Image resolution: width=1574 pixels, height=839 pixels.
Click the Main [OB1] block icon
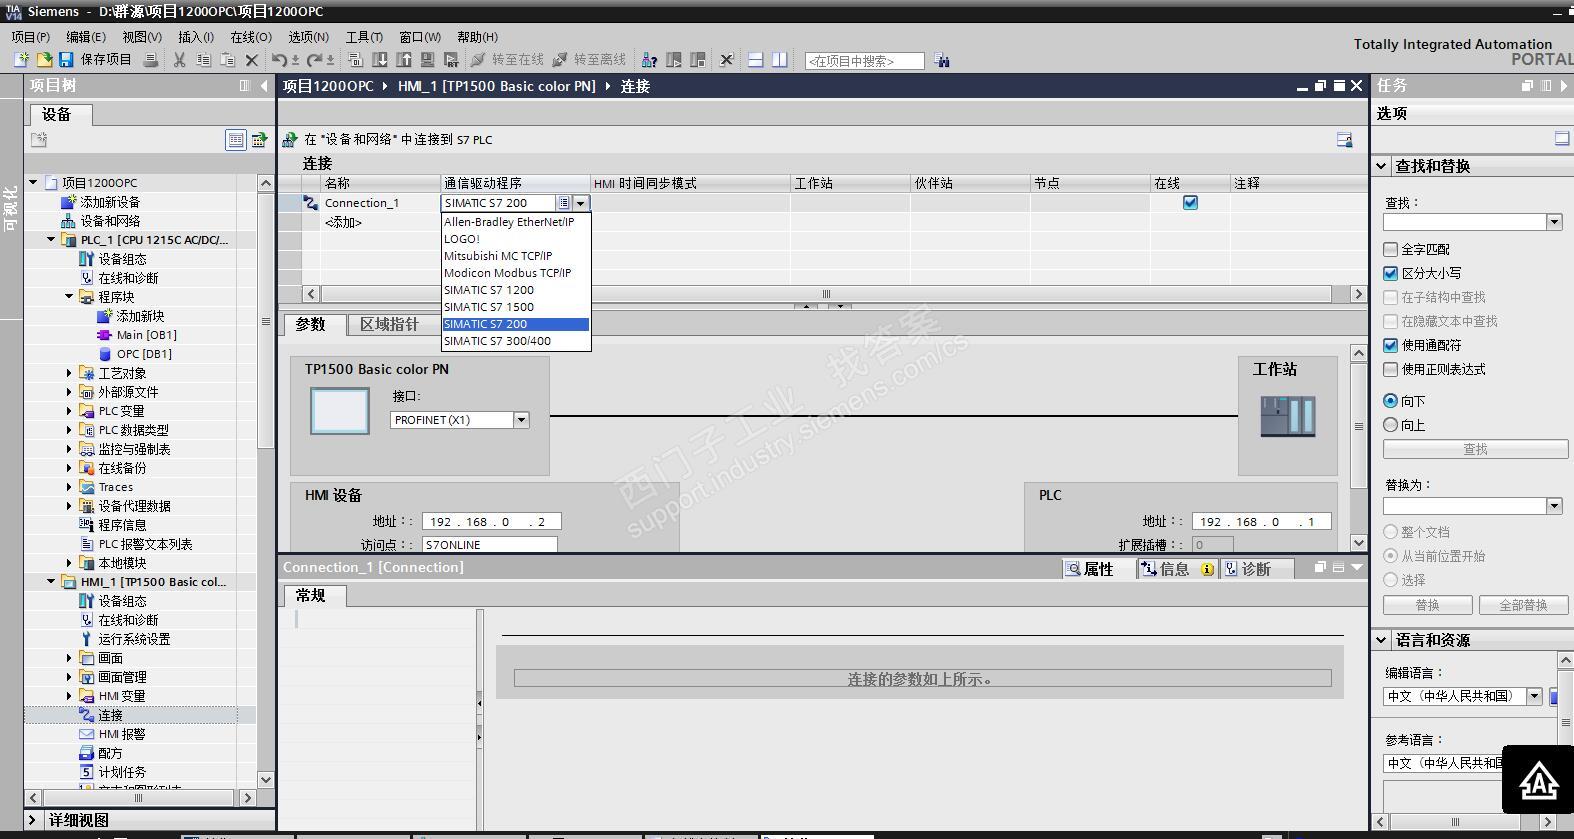(x=105, y=335)
